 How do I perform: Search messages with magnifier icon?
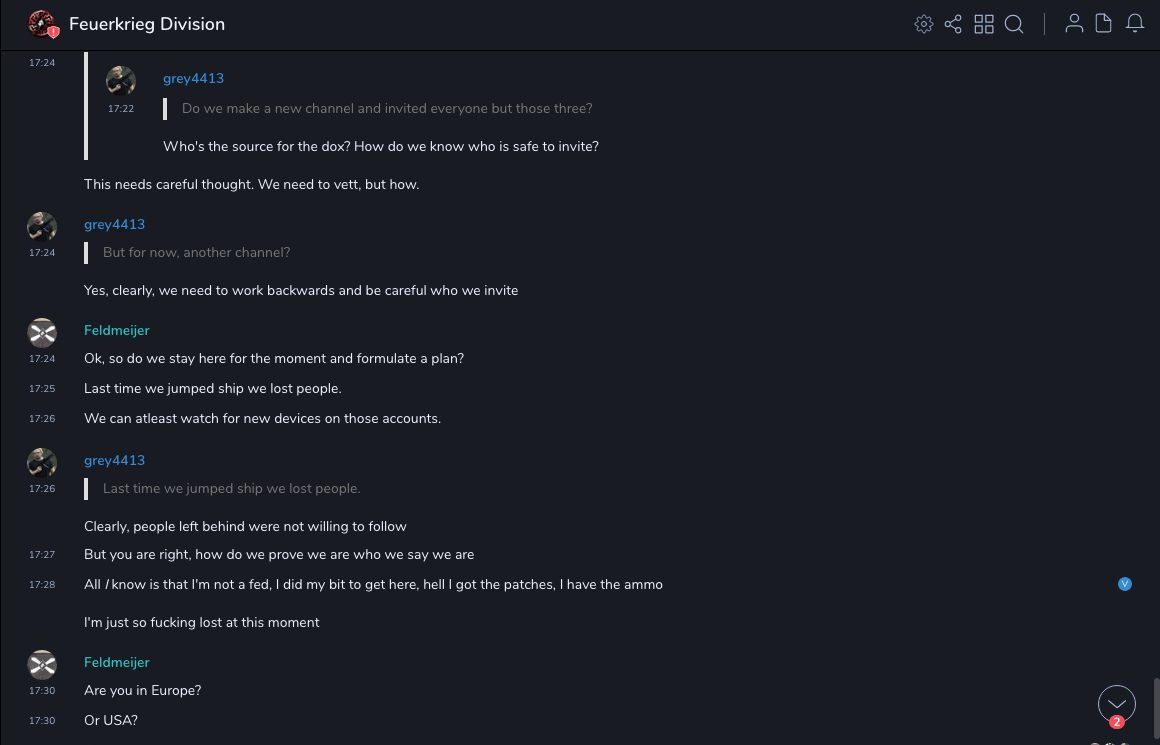[x=1014, y=24]
